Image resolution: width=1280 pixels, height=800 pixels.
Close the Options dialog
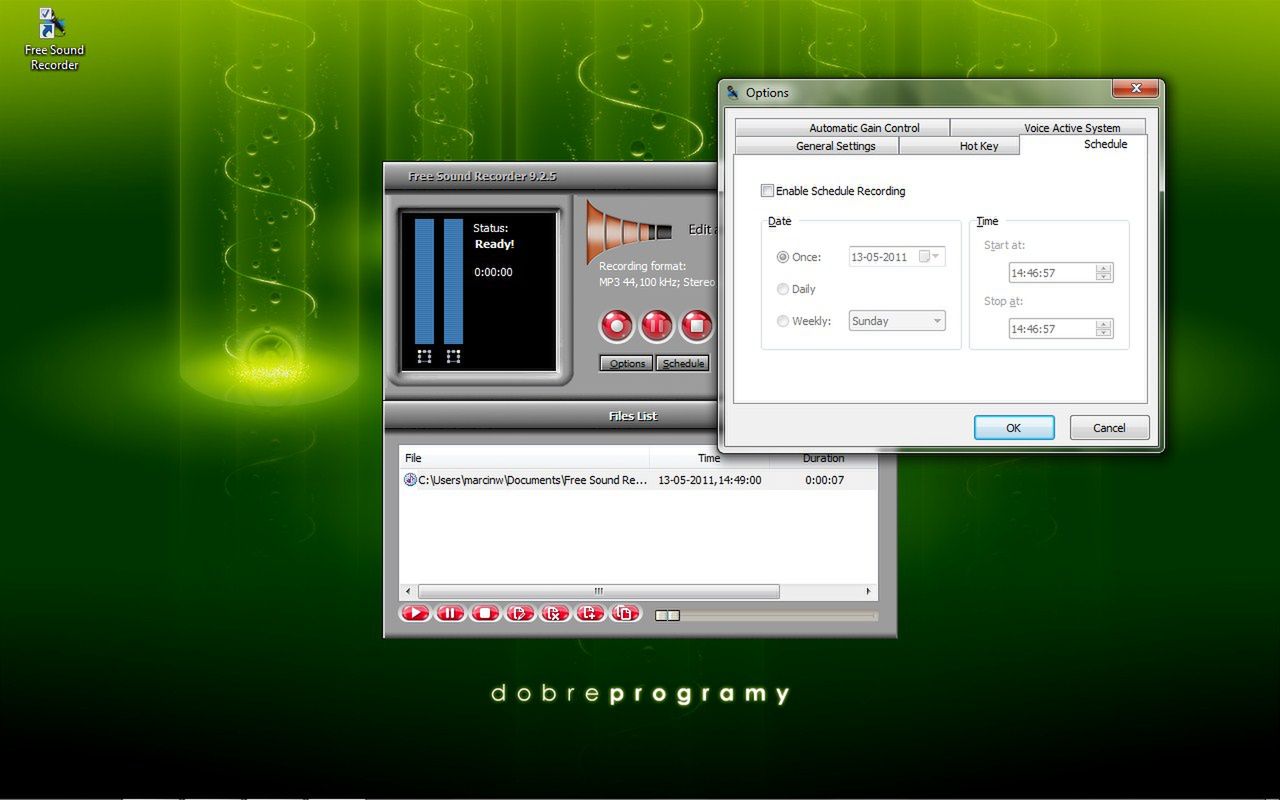click(x=1136, y=89)
